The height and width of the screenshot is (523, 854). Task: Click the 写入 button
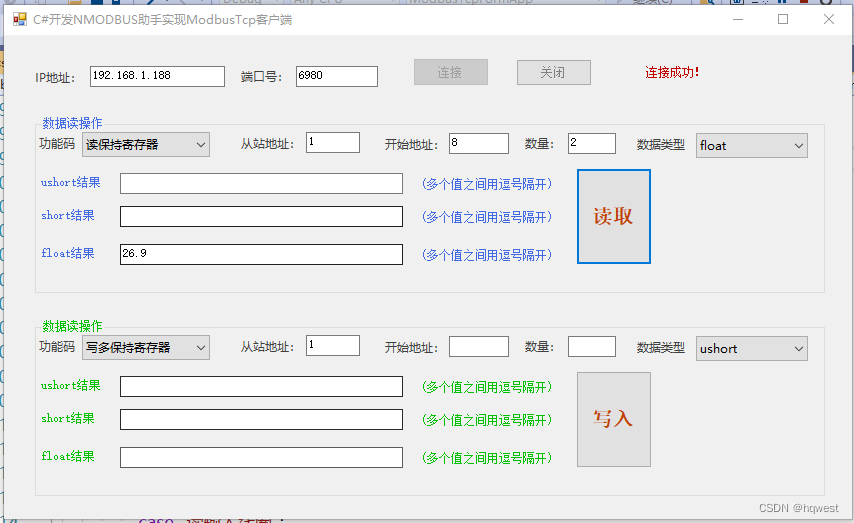click(614, 419)
